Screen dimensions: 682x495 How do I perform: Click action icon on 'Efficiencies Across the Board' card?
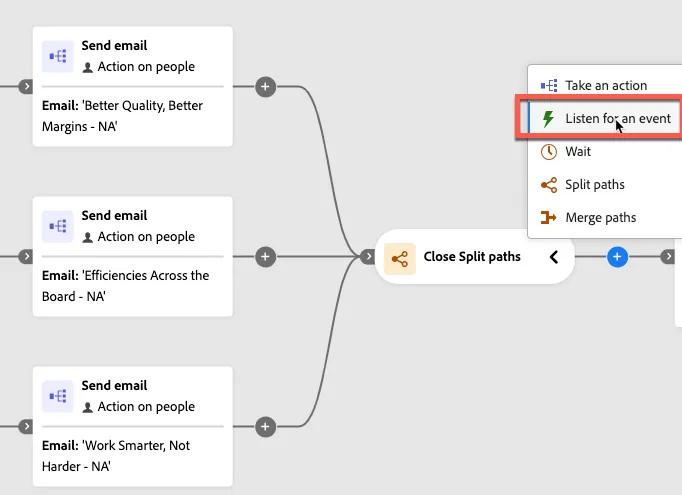[58, 227]
